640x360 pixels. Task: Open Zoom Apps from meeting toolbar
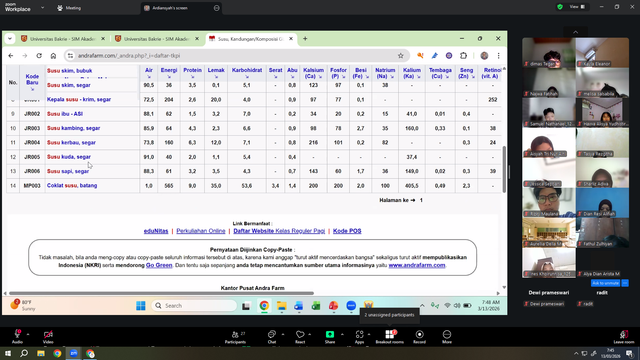click(359, 336)
